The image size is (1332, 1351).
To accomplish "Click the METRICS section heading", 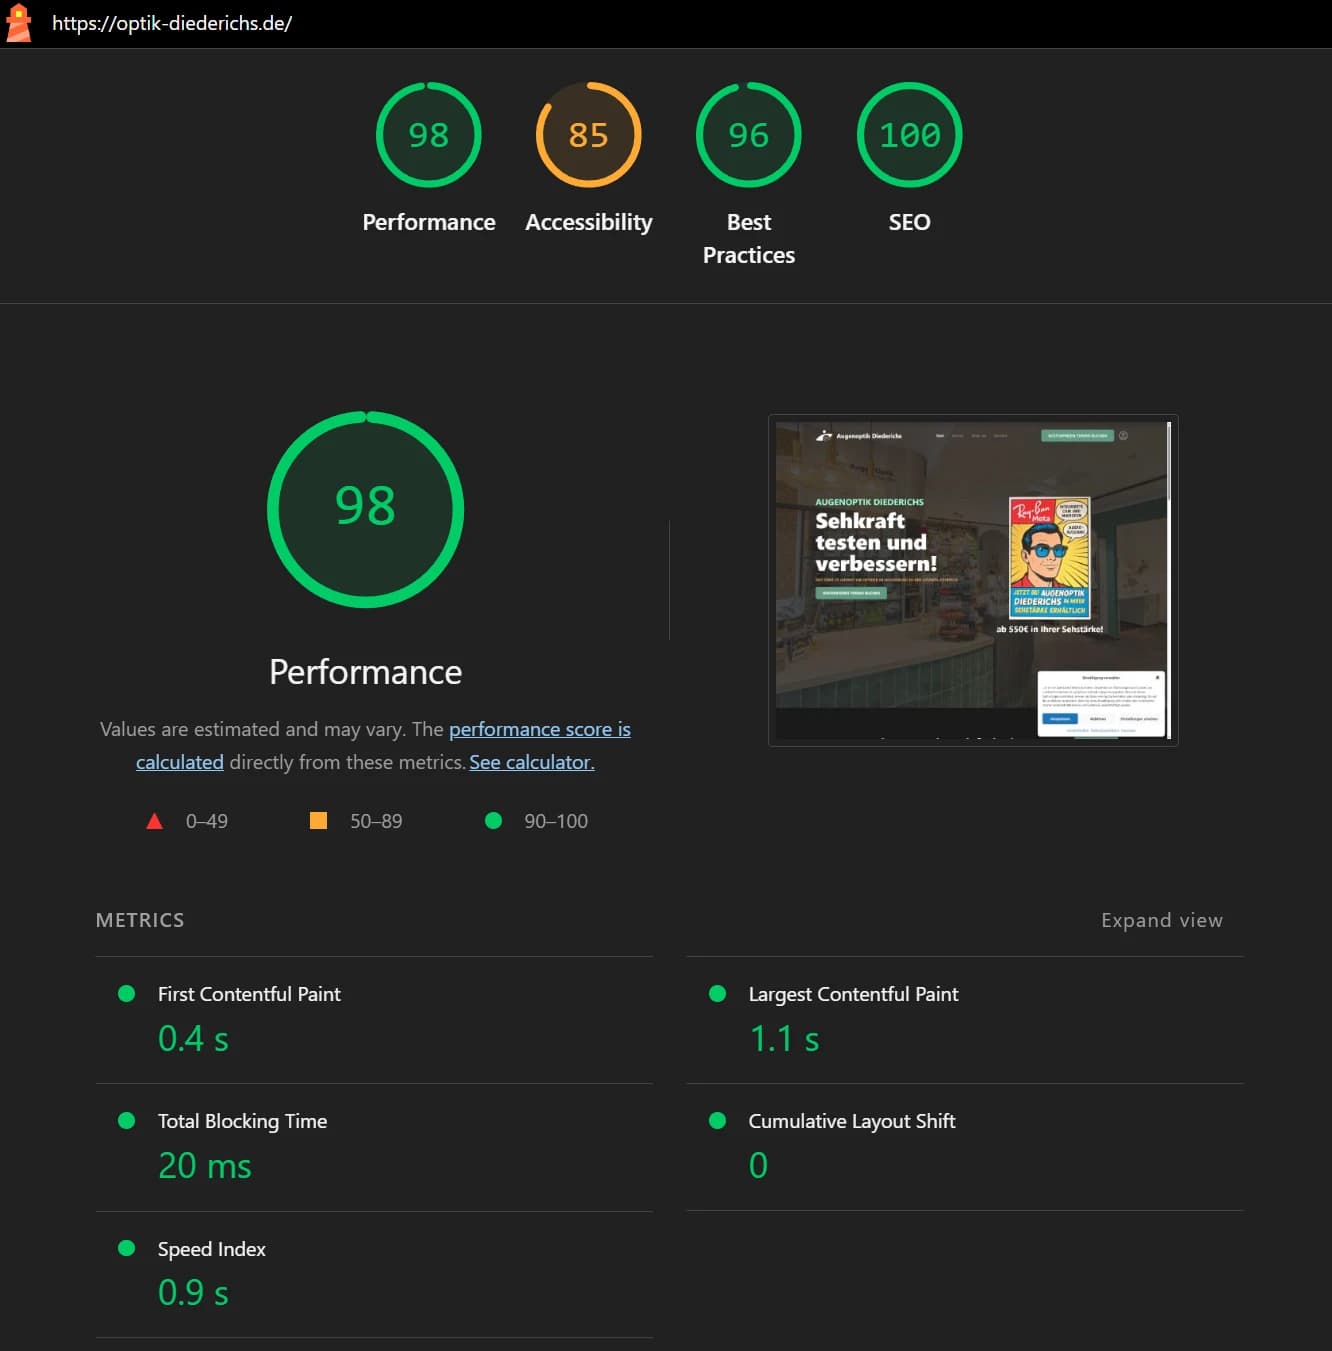I will (x=140, y=920).
